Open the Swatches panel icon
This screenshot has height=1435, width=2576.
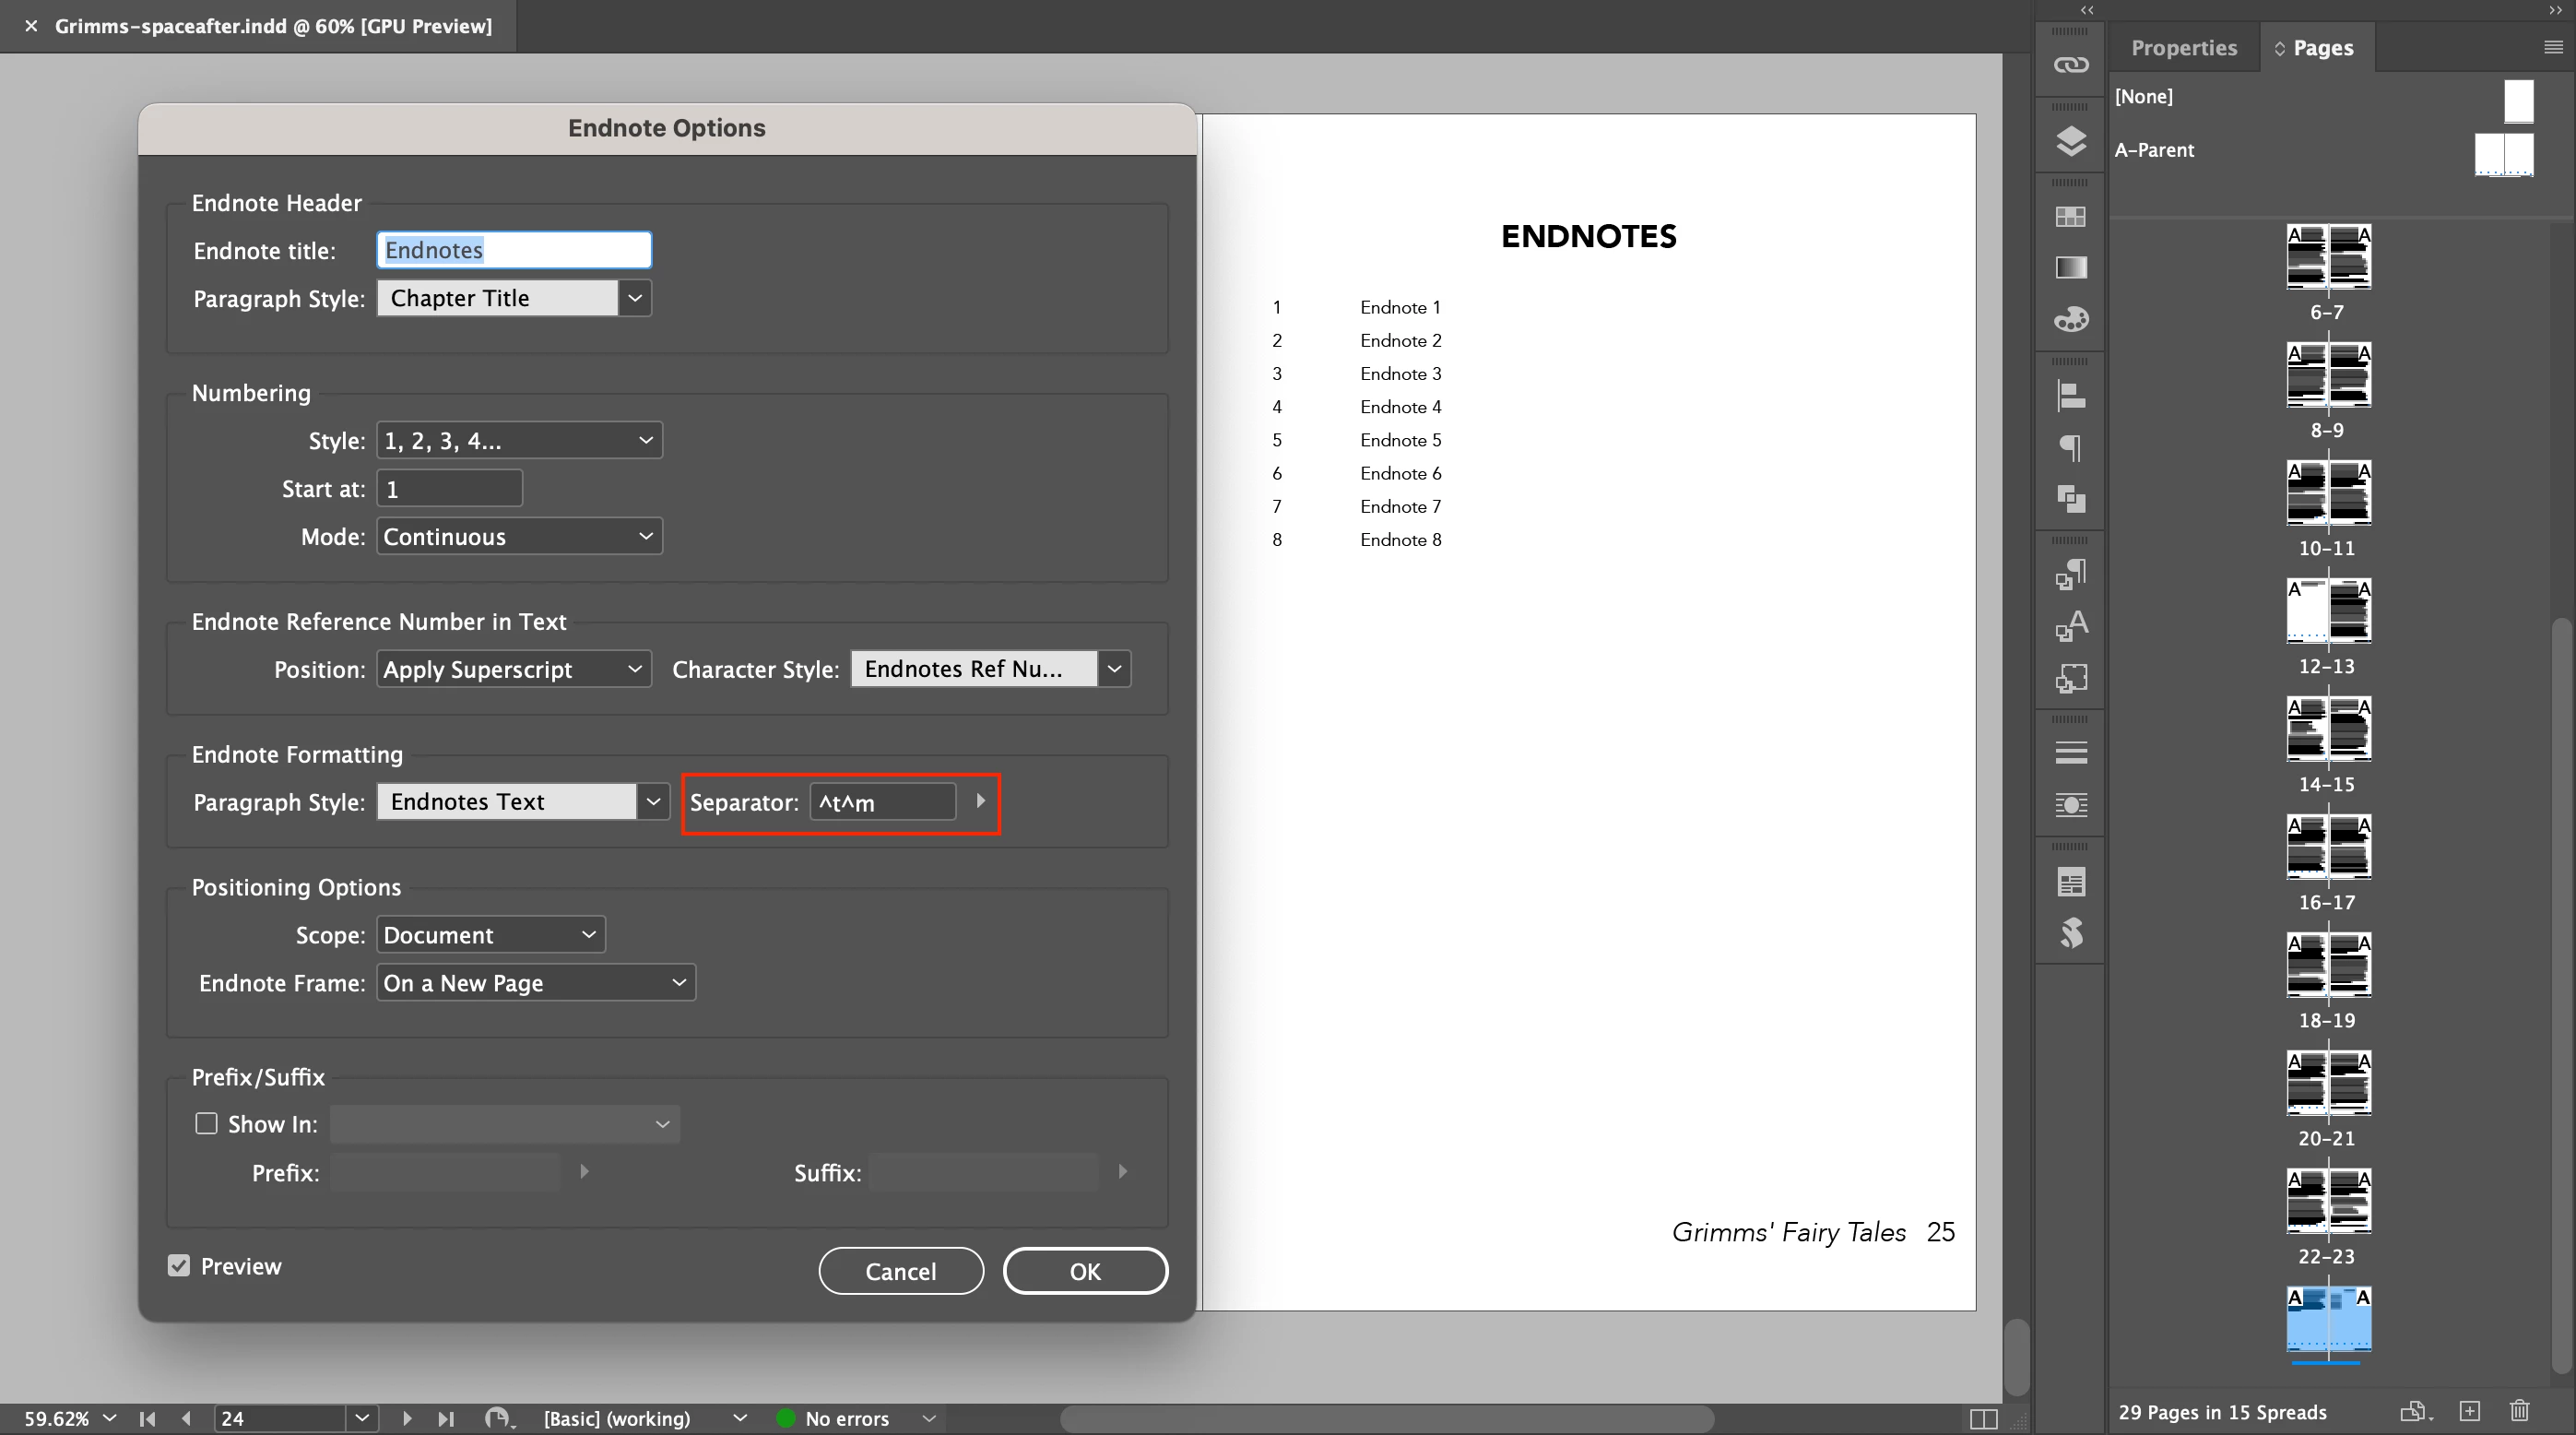point(2070,217)
